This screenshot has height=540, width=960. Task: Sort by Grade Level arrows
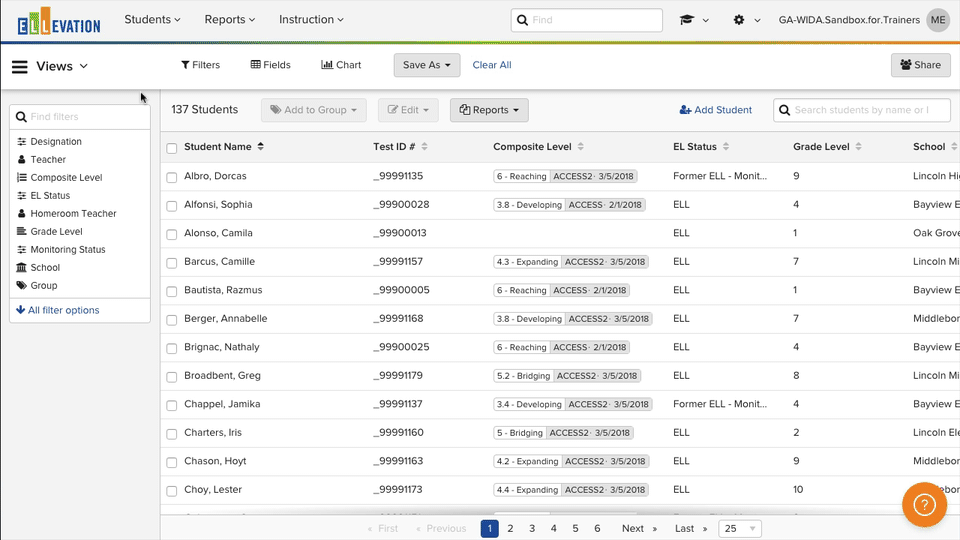click(858, 146)
